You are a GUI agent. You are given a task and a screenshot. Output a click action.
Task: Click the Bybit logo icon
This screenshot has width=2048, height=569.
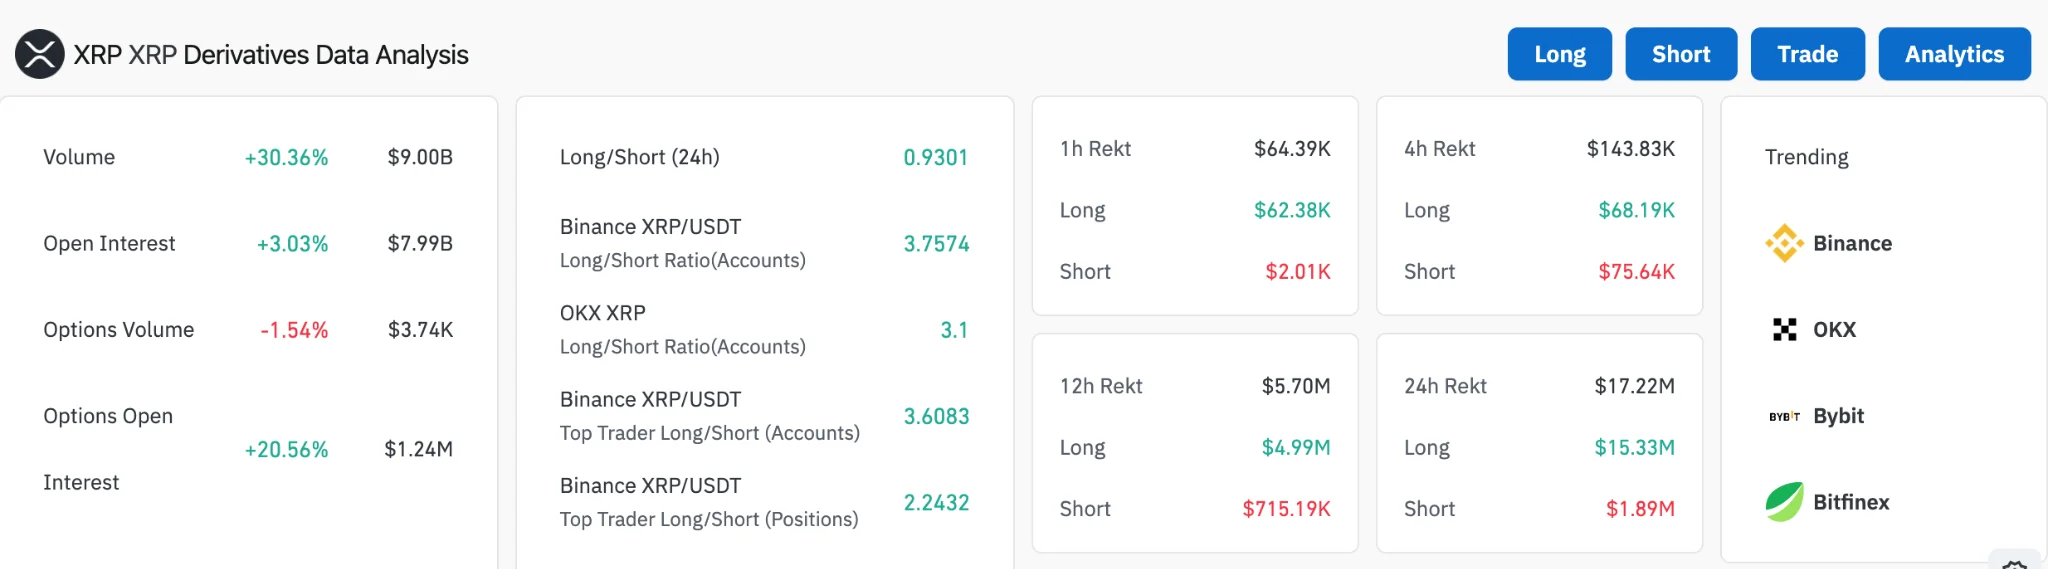coord(1784,416)
